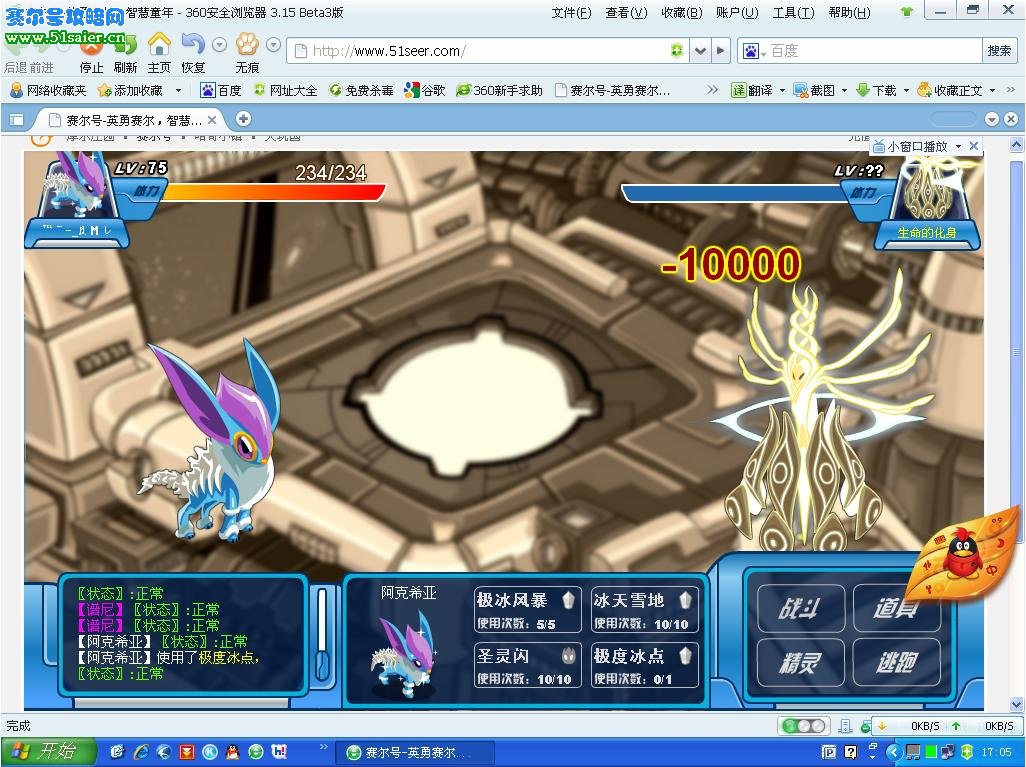The width and height of the screenshot is (1026, 767).
Task: Expand the 翻译 dropdown arrow
Action: (x=782, y=90)
